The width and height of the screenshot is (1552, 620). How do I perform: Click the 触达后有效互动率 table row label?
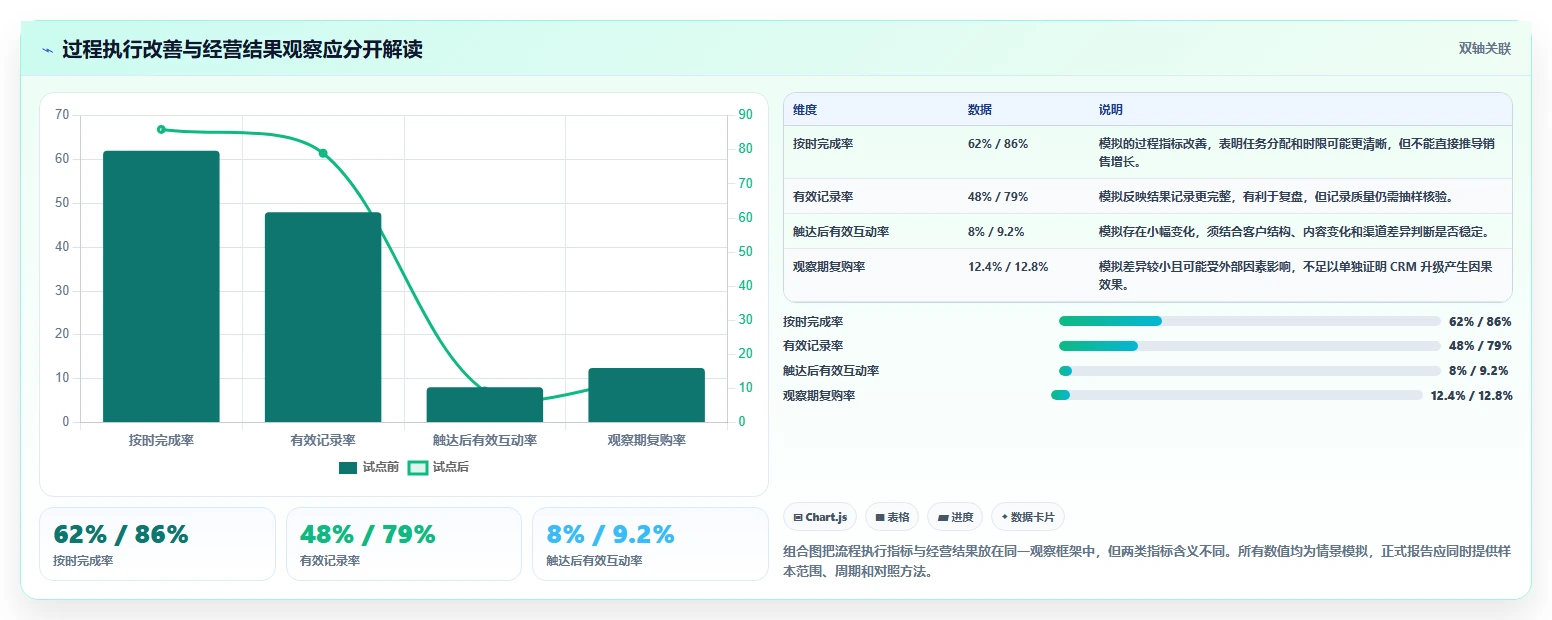pyautogui.click(x=841, y=232)
